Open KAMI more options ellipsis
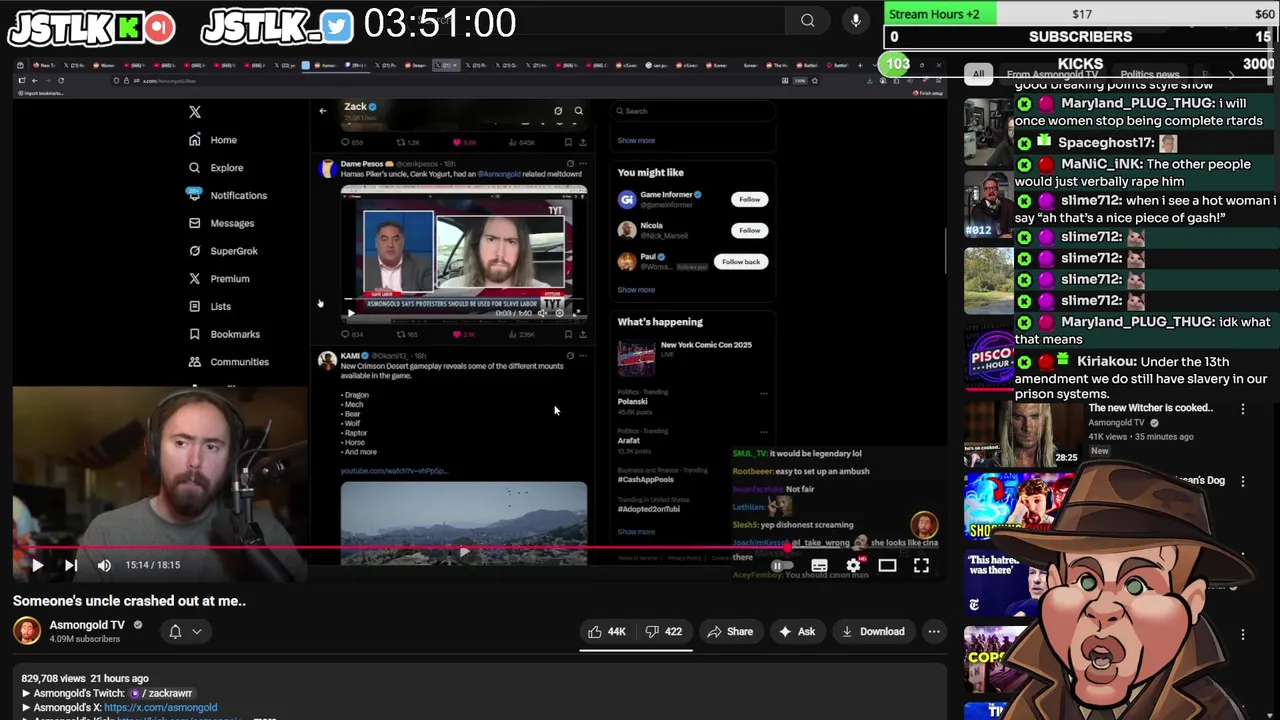The width and height of the screenshot is (1280, 720). pyautogui.click(x=583, y=356)
